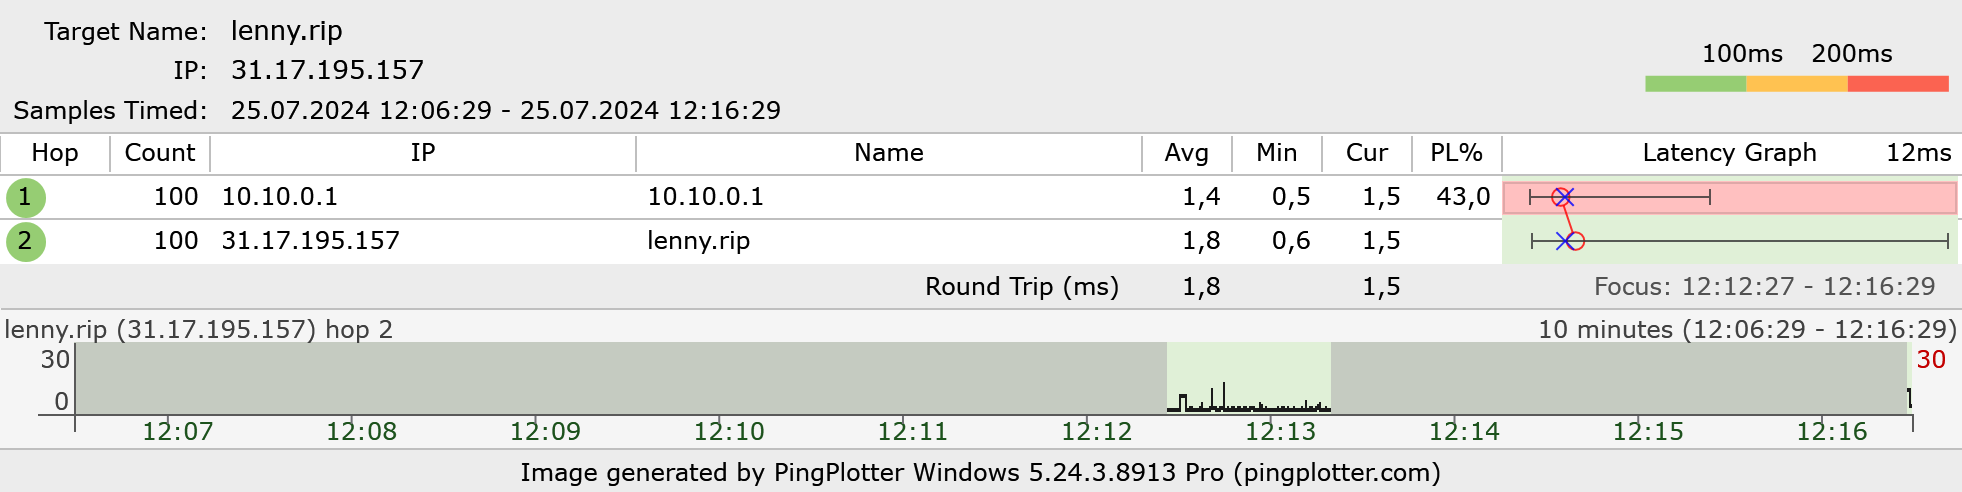Click the Focus time range text
This screenshot has height=492, width=1962.
[x=1765, y=287]
